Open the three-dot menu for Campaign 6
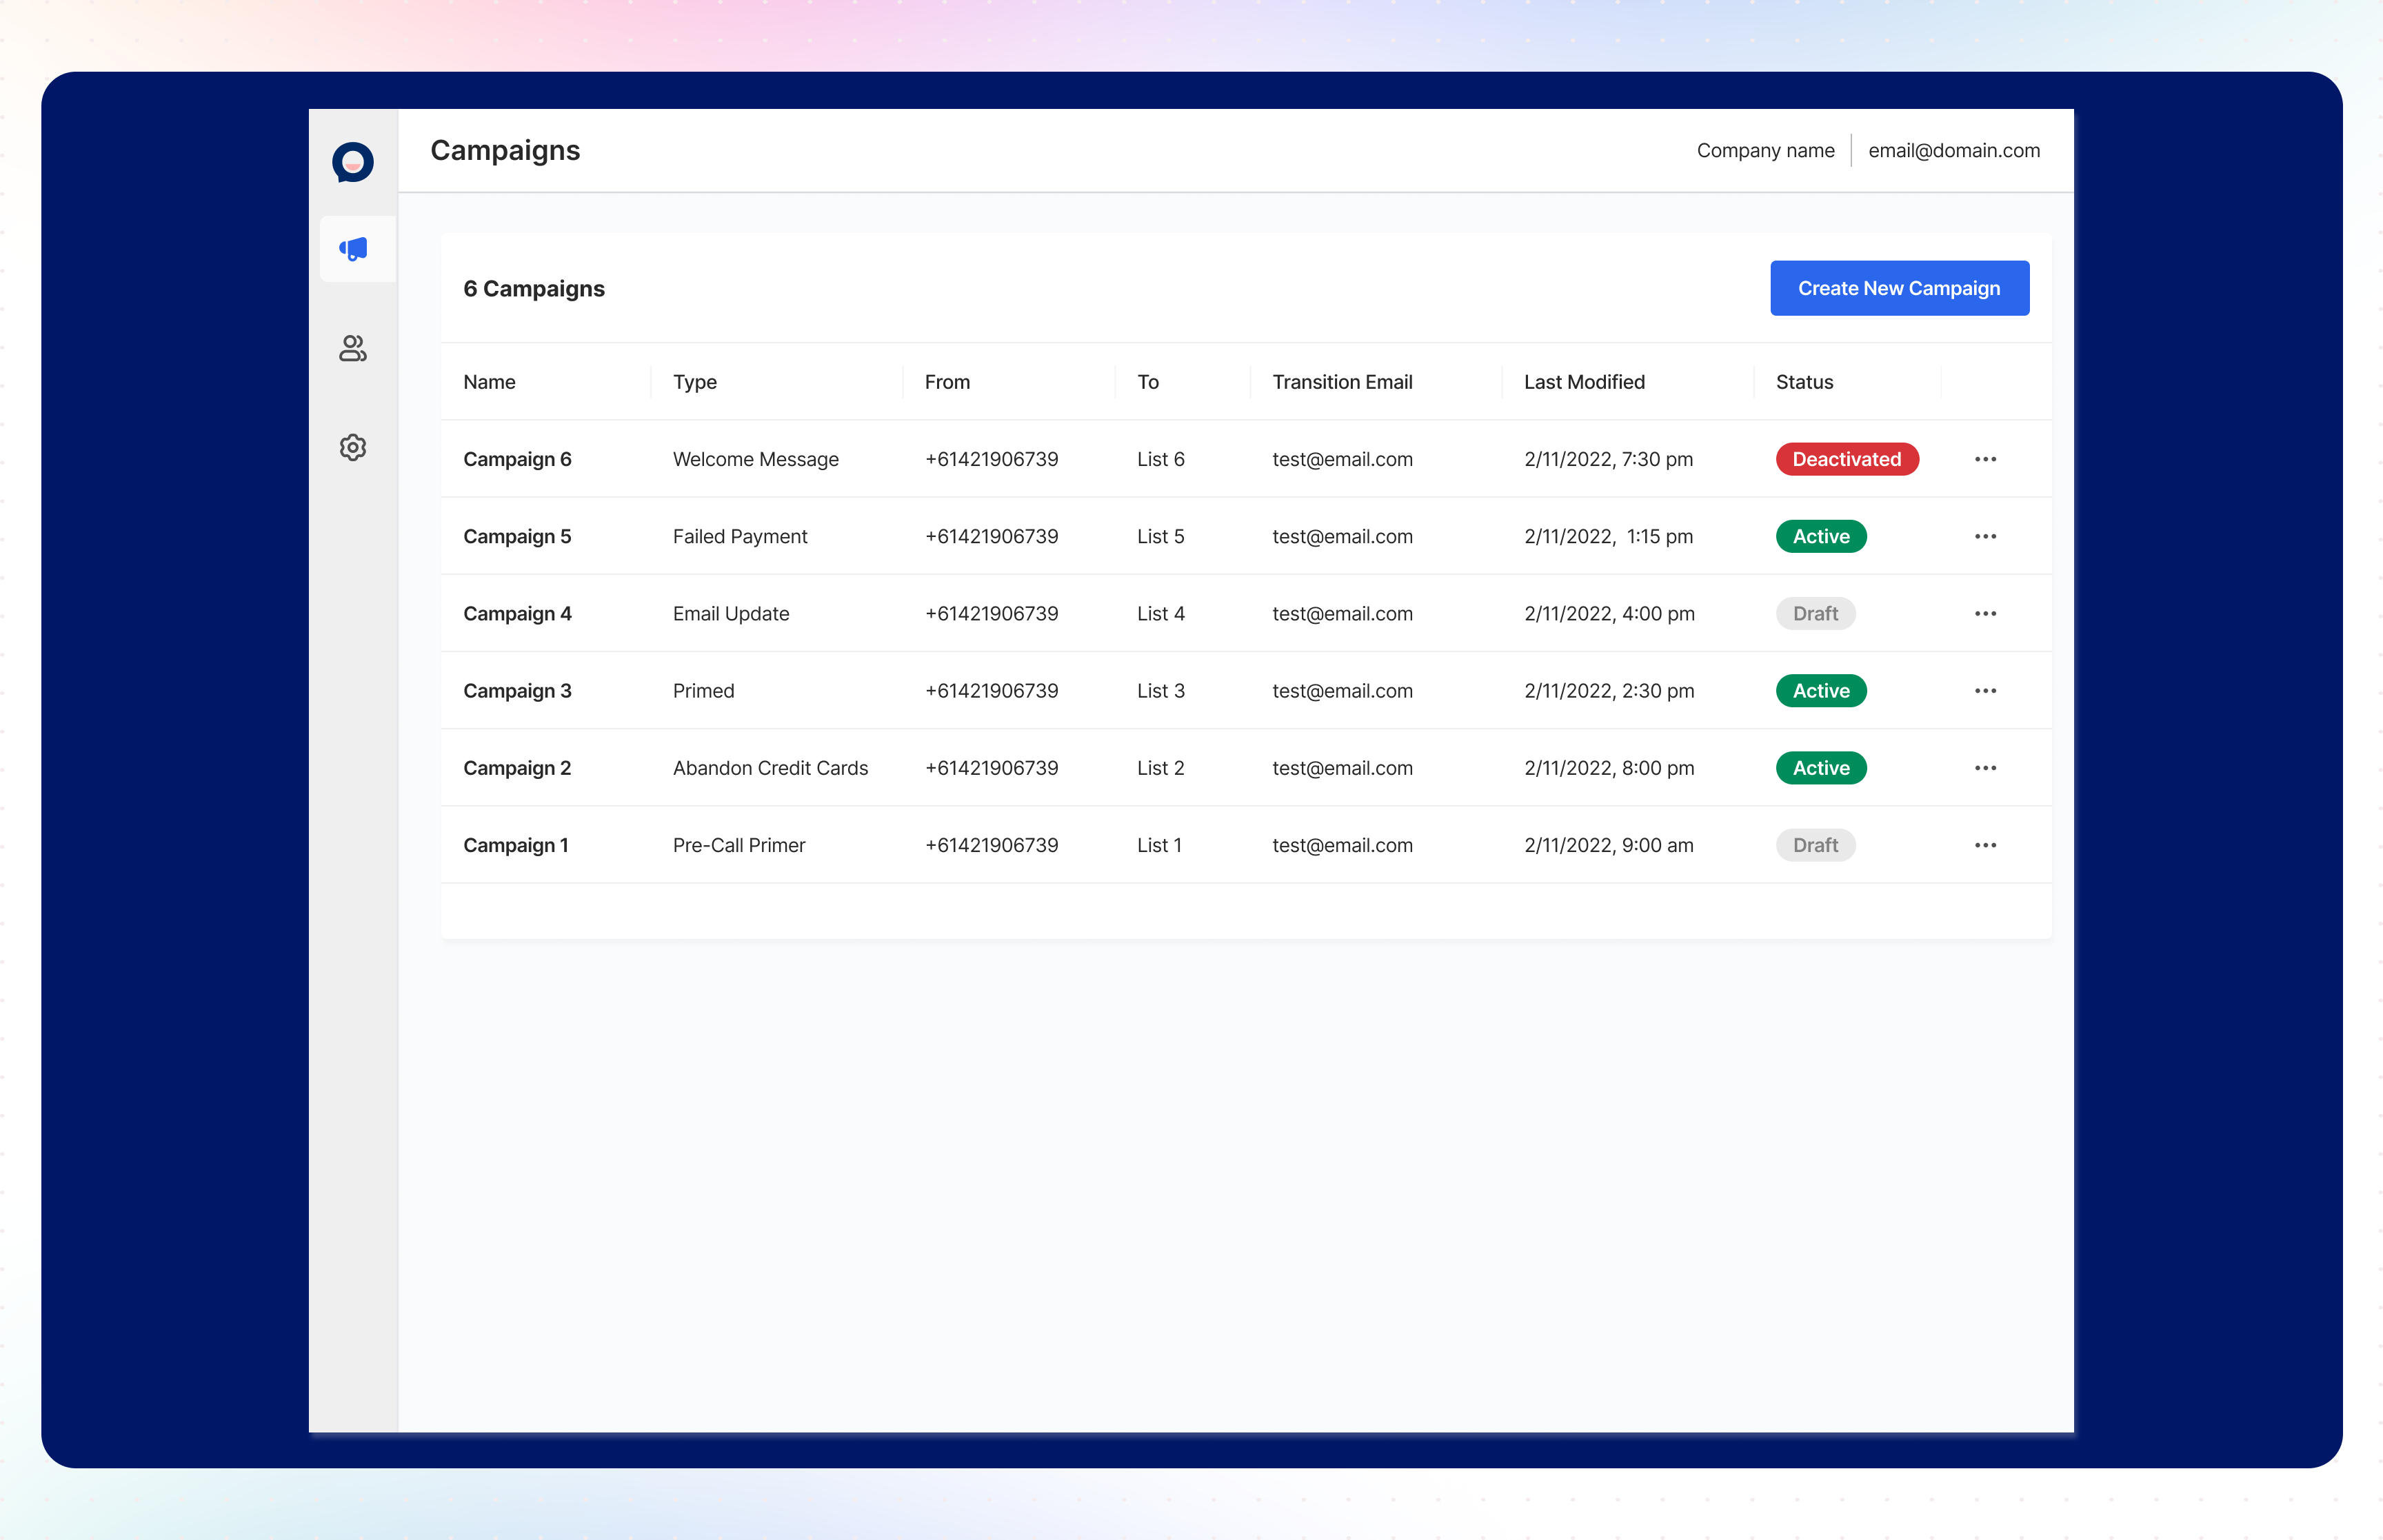The height and width of the screenshot is (1540, 2383). point(1985,459)
